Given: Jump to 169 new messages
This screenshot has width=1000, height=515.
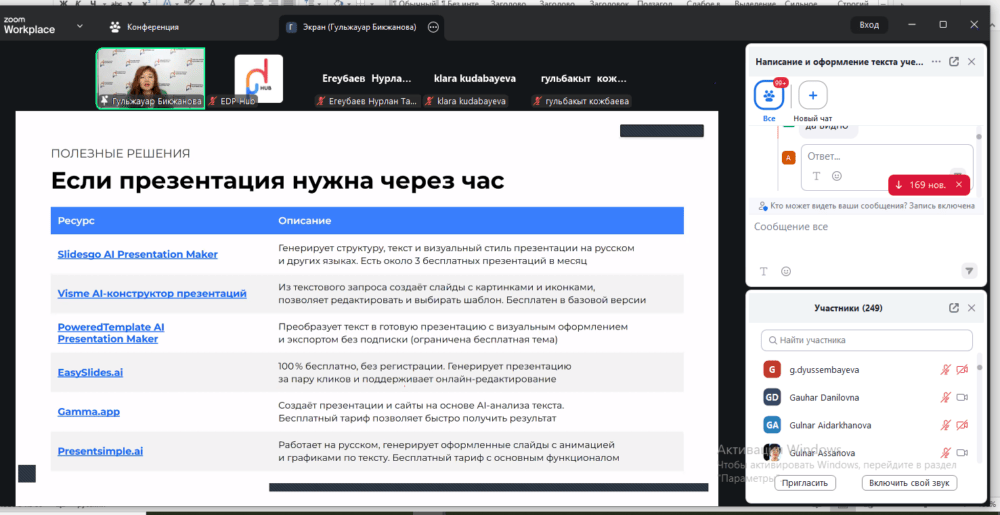Looking at the screenshot, I should 920,185.
